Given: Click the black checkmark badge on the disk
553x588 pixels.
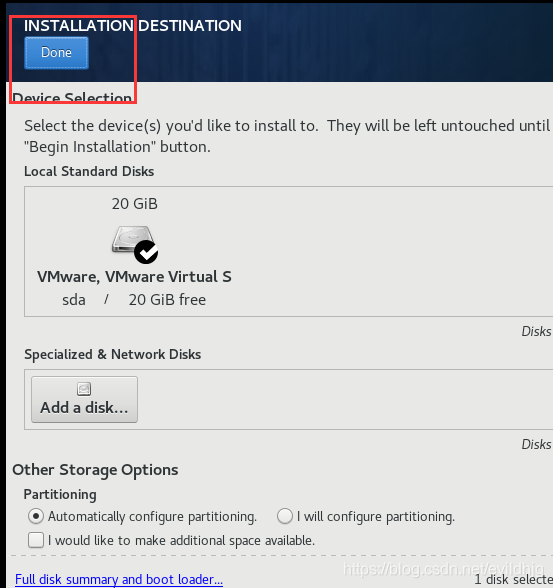Looking at the screenshot, I should point(146,252).
